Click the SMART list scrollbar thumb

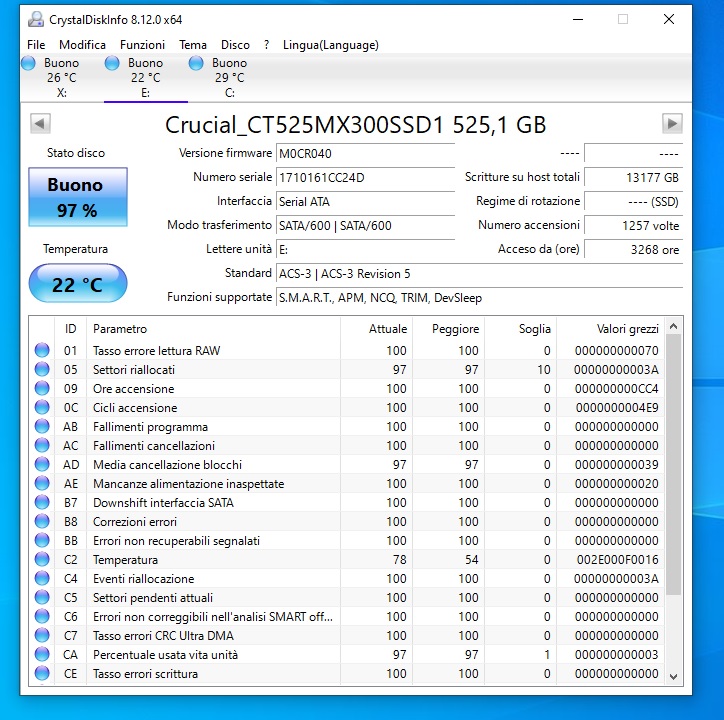click(673, 465)
